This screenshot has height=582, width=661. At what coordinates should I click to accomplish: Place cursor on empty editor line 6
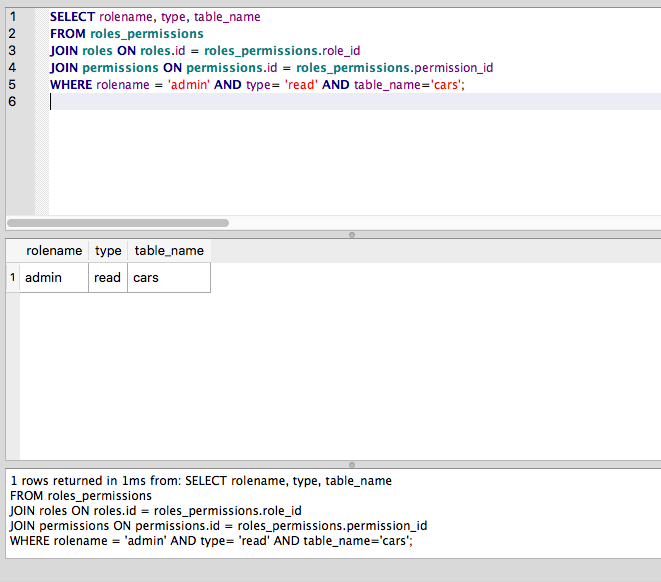click(354, 102)
